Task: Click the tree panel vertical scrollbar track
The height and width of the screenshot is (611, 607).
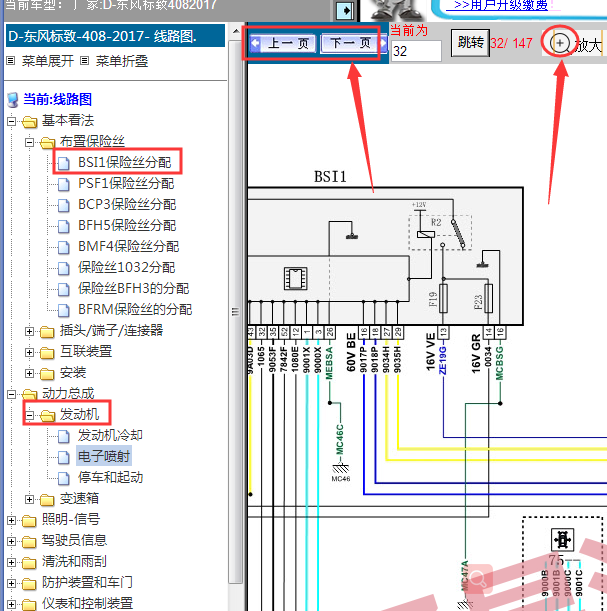Action: pyautogui.click(x=236, y=310)
